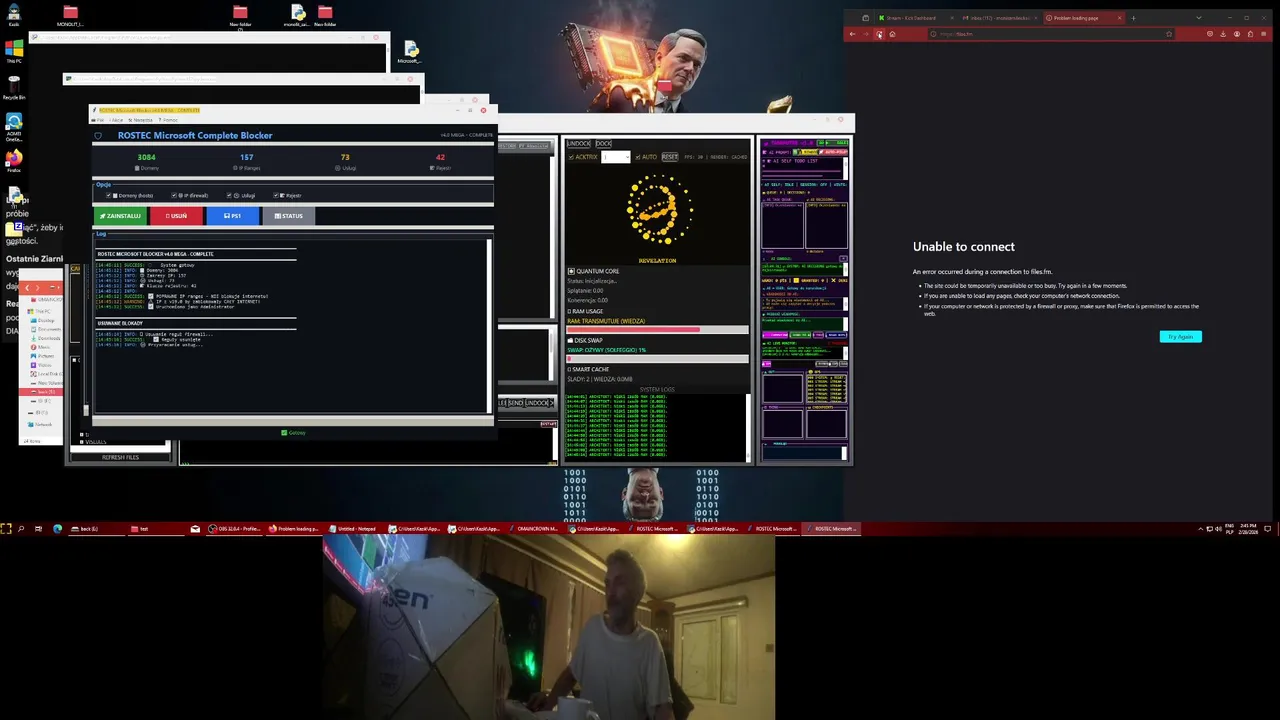Go back in Firefox navigation
This screenshot has height=720, width=1280.
[x=852, y=34]
